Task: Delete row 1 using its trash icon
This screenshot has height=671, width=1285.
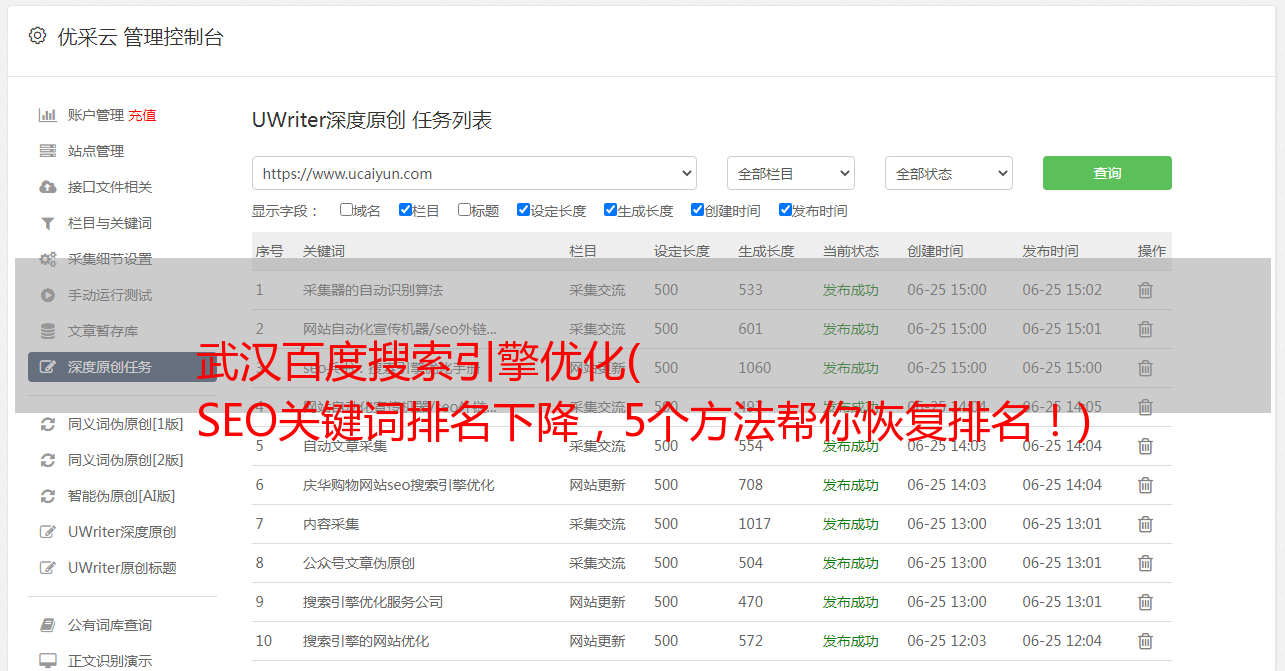Action: coord(1145,290)
